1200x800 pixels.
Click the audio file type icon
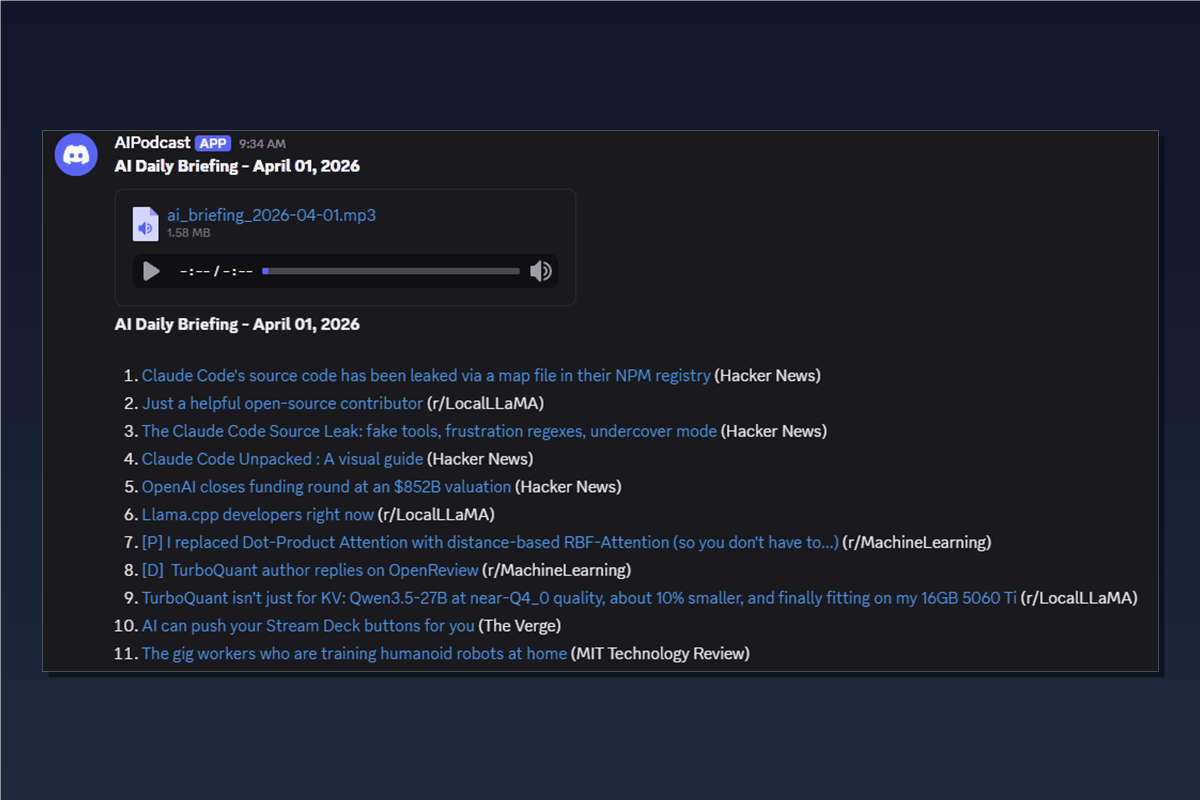(145, 224)
